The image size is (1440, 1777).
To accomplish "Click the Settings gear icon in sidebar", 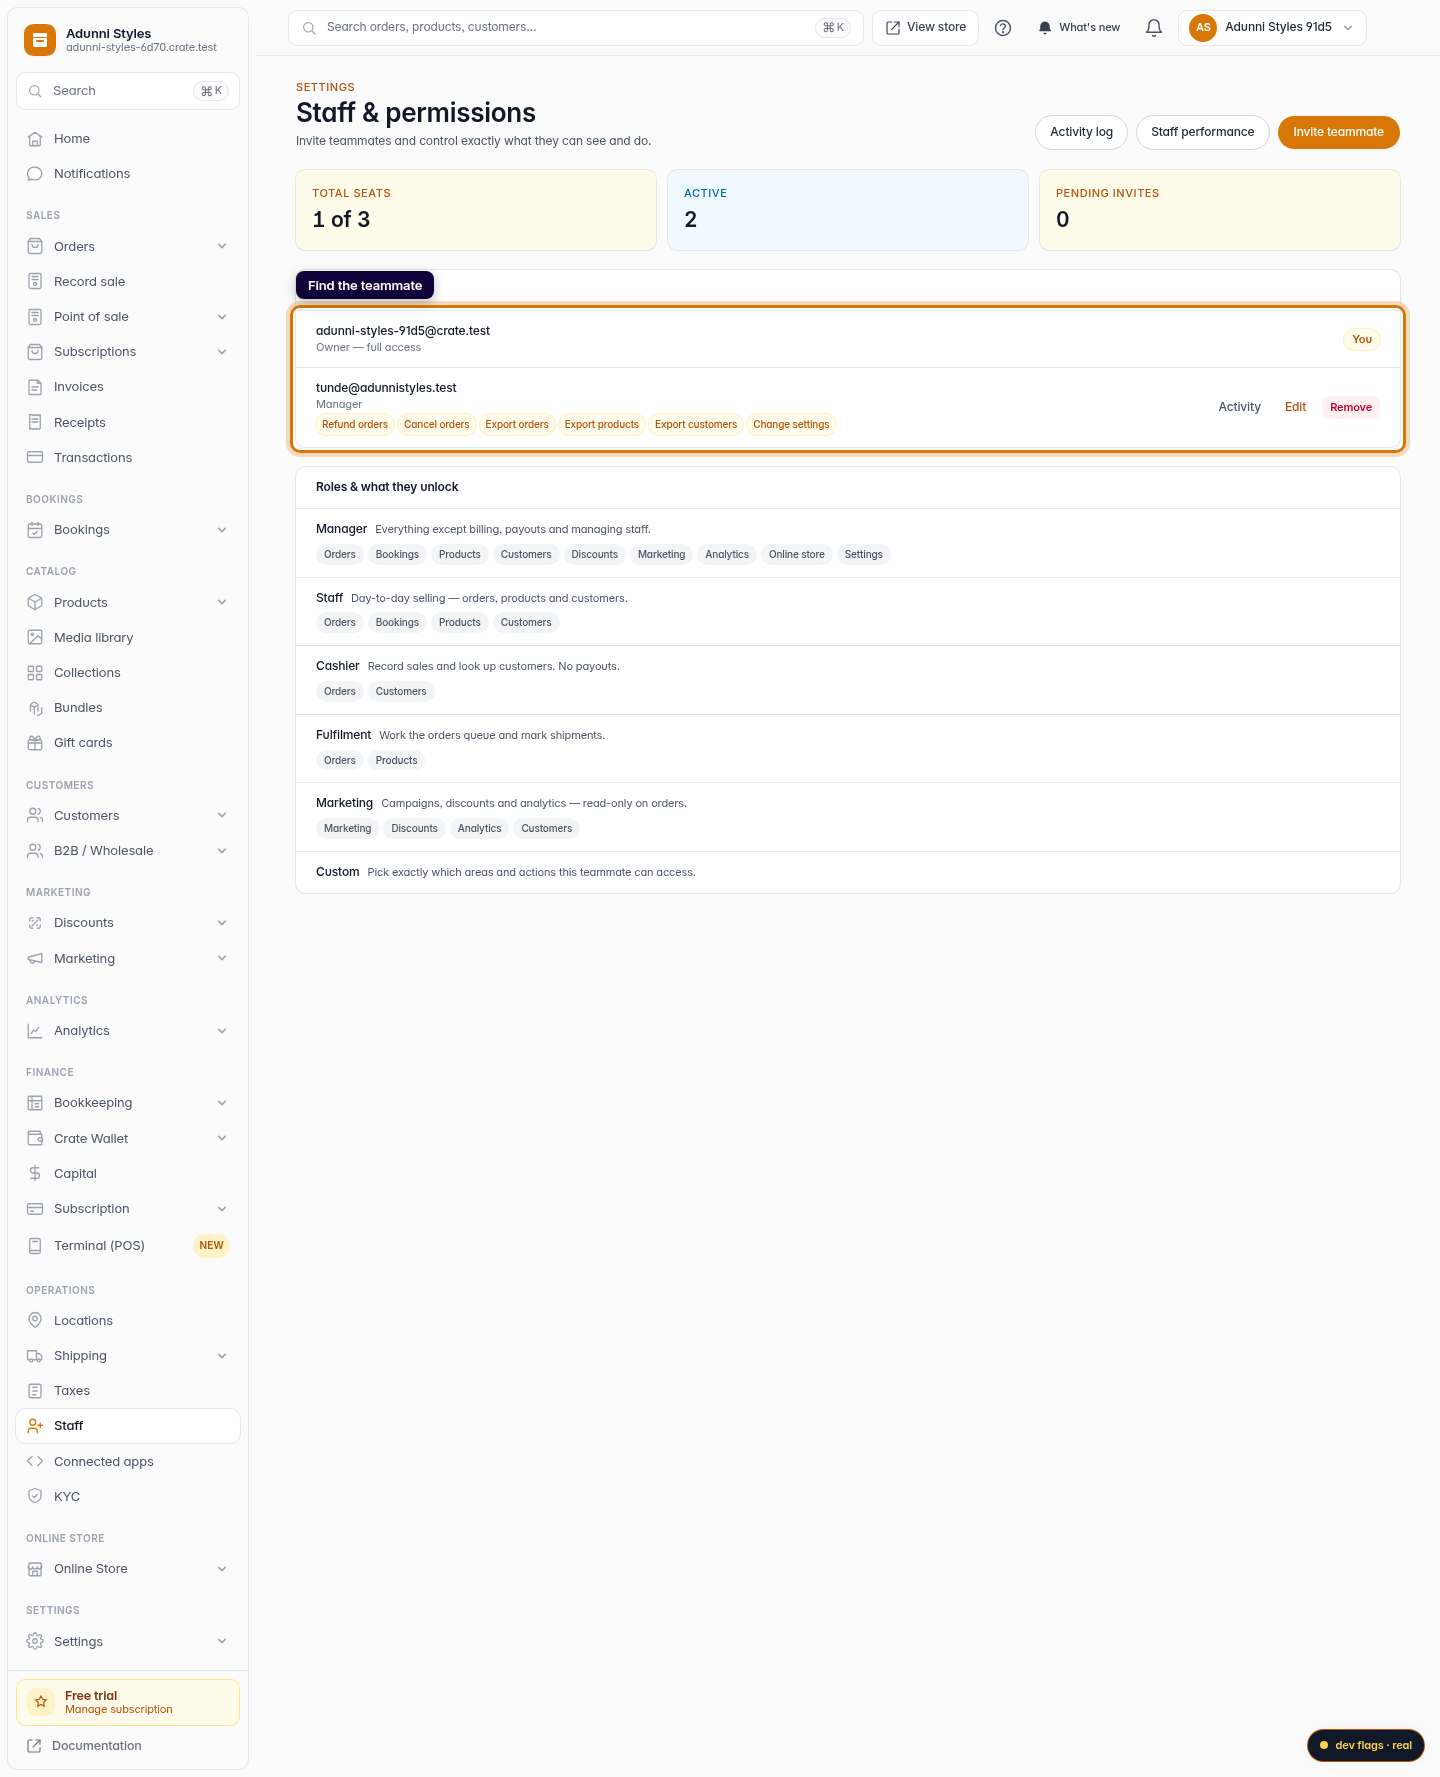I will point(35,1642).
